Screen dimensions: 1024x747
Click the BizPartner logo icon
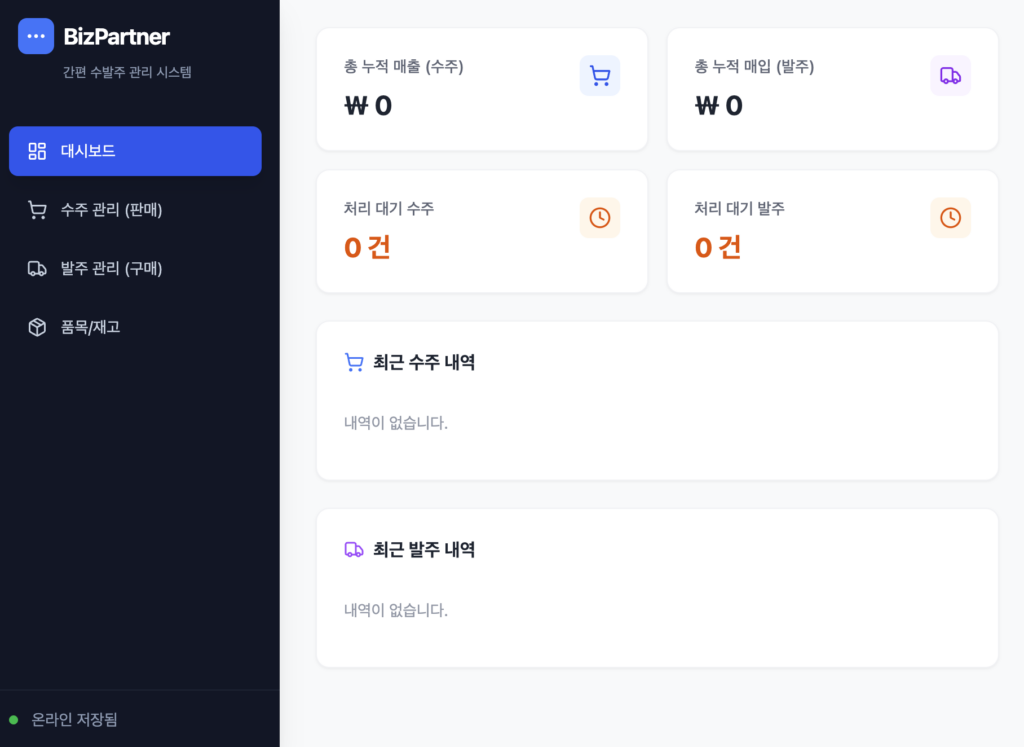(x=36, y=36)
